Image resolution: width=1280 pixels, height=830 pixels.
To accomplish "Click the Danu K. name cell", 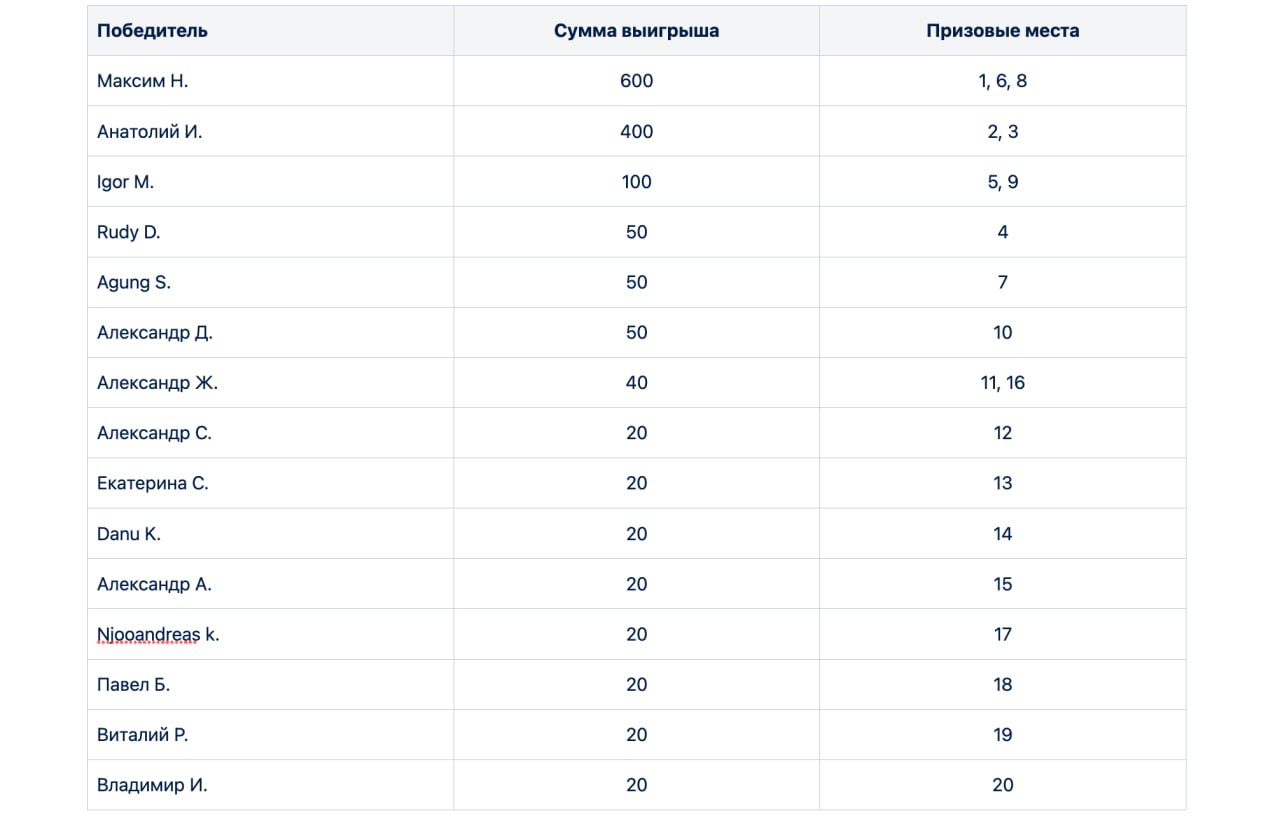I will (x=270, y=534).
